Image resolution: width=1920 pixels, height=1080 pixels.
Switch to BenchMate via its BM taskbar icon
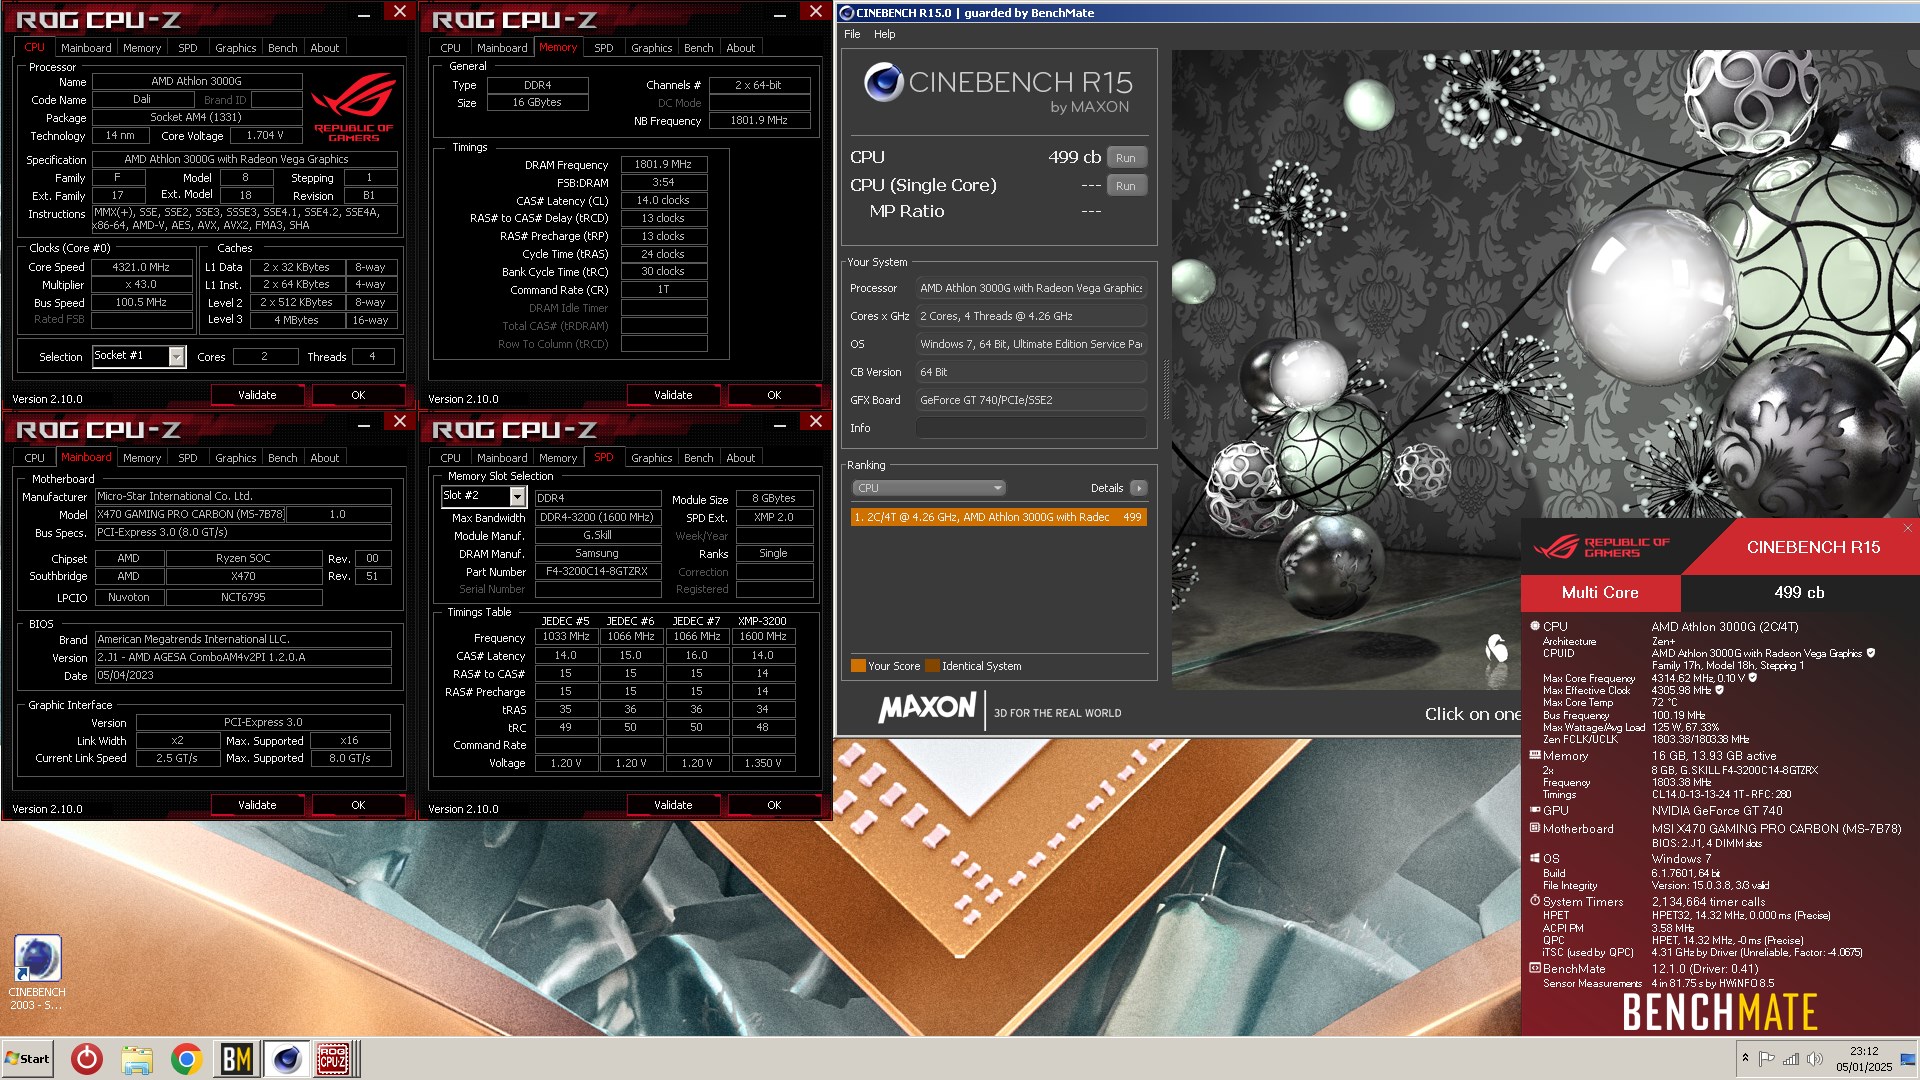tap(236, 1058)
